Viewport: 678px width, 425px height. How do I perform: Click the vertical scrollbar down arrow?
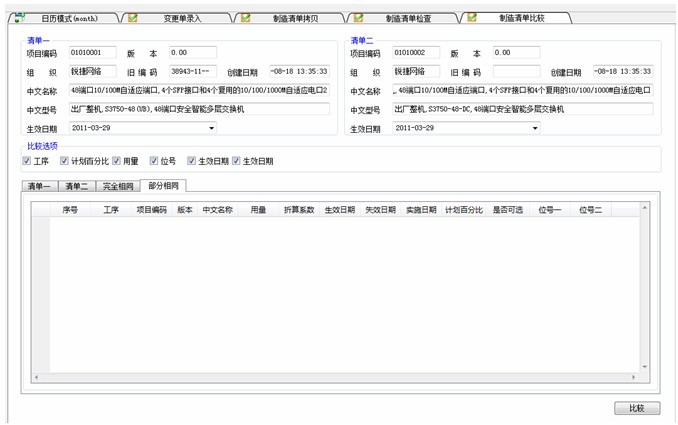click(x=646, y=367)
